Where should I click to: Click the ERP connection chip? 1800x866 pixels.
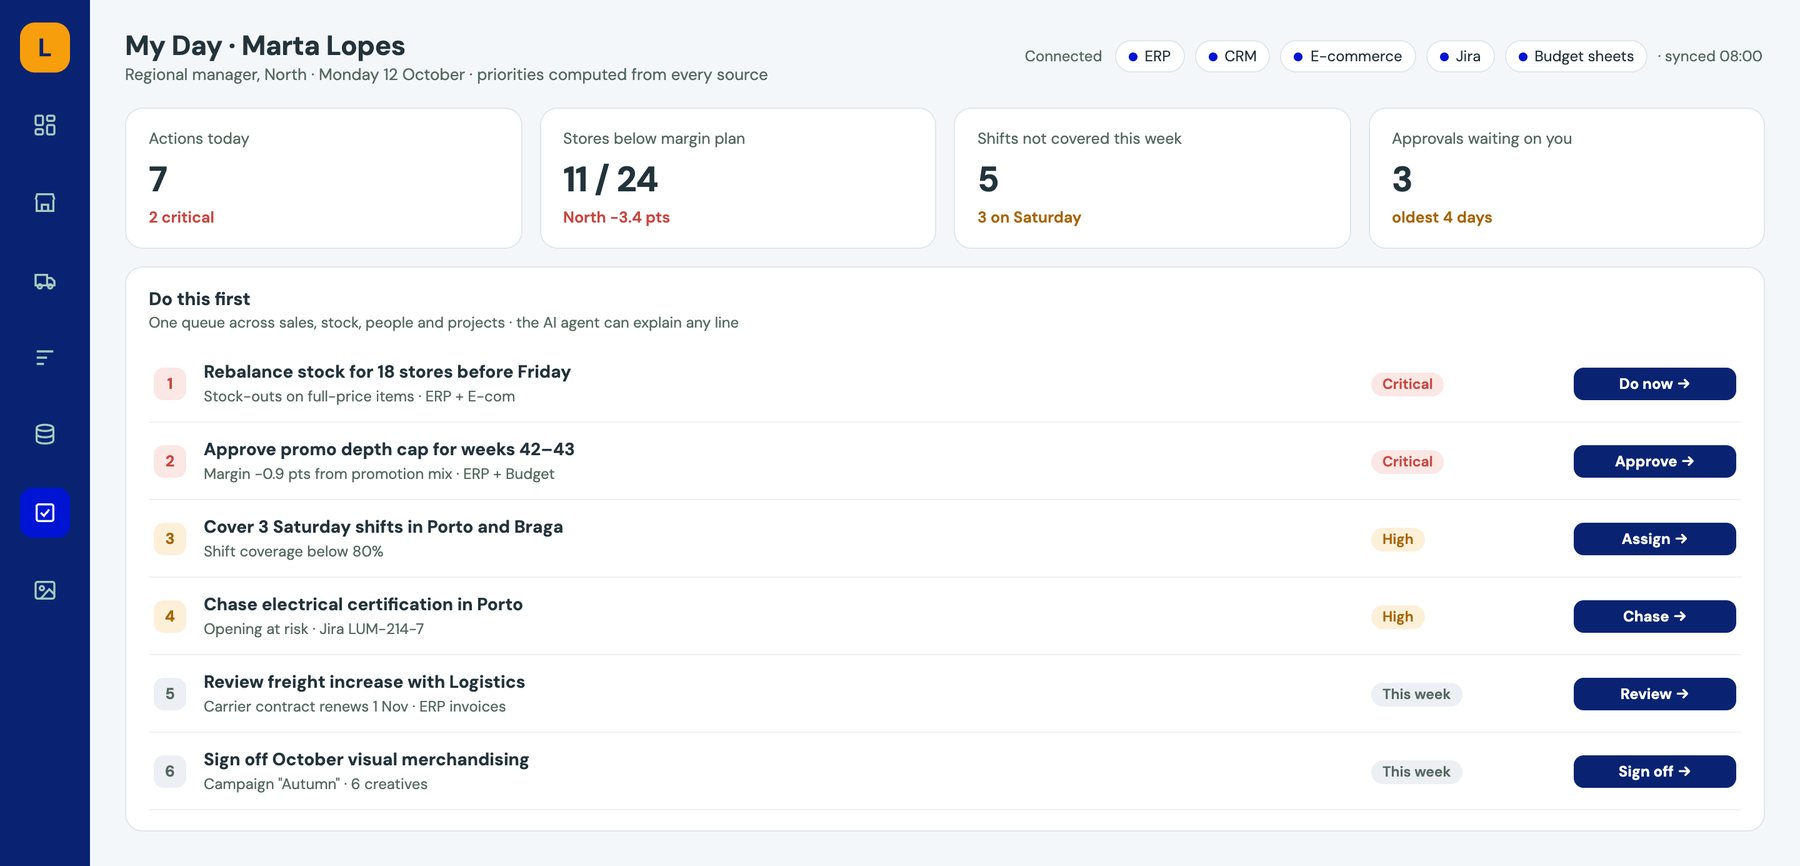click(1149, 56)
